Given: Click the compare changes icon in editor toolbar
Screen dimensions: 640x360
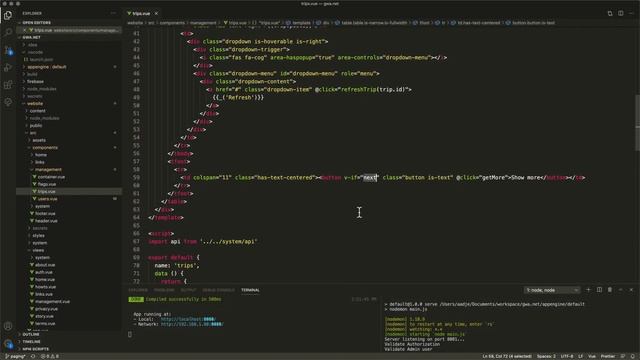Looking at the screenshot, I should tap(610, 13).
